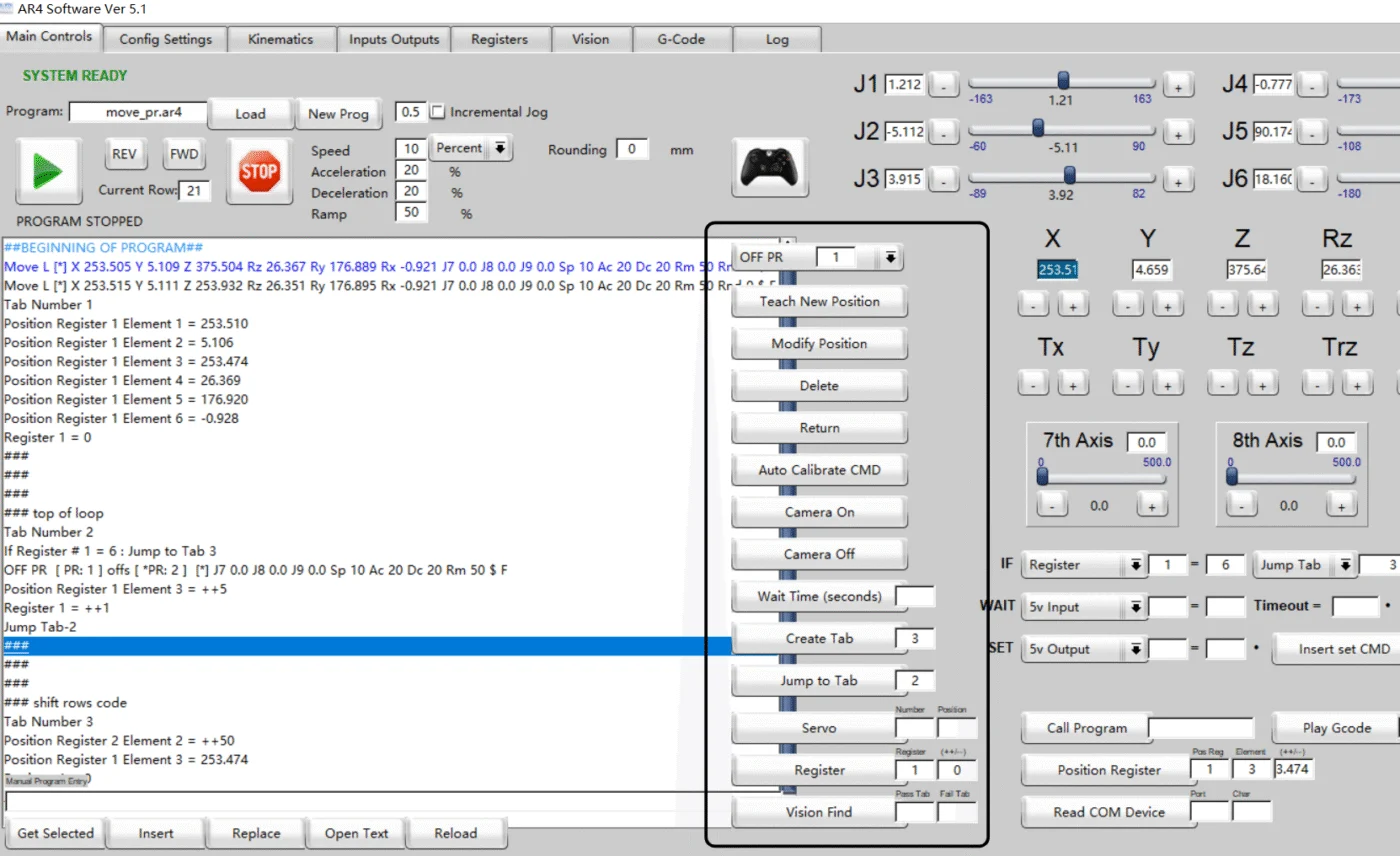Open the SET 5v Output dropdown
Screen dimensions: 1400x856
1084,649
